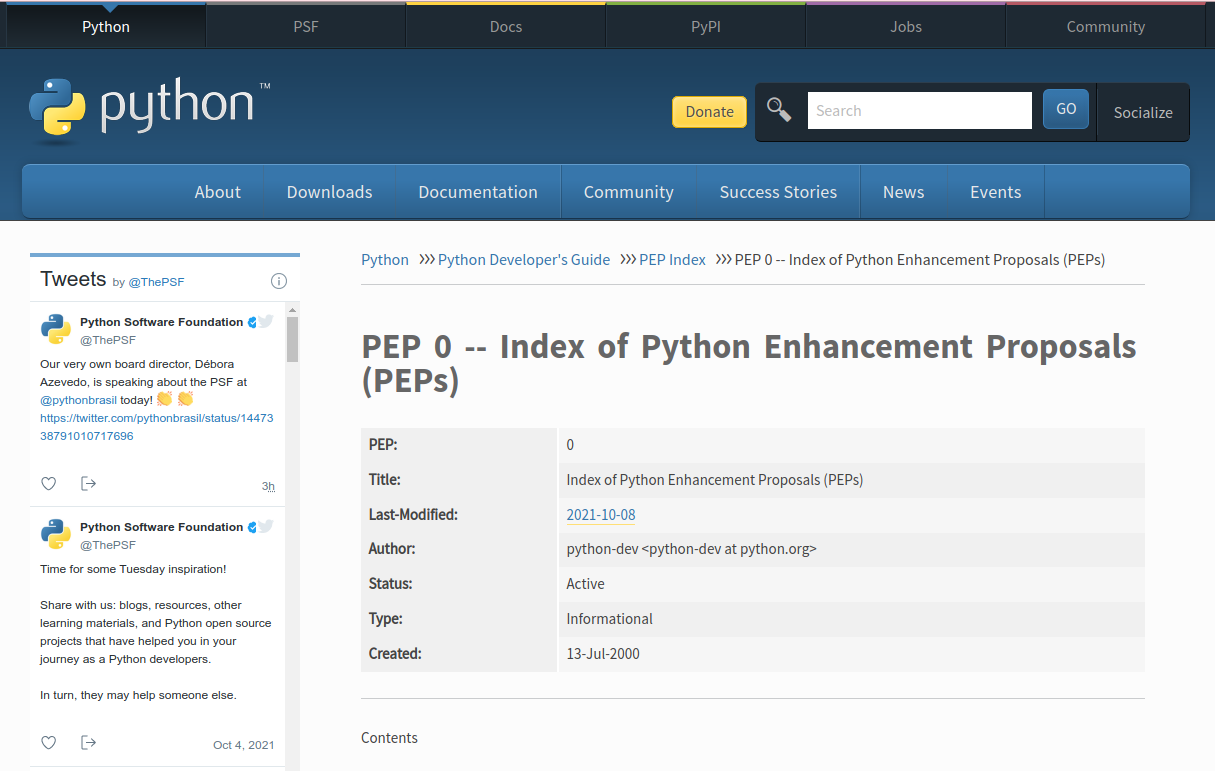
Task: Like the Débora Azevedo tweet
Action: tap(48, 484)
